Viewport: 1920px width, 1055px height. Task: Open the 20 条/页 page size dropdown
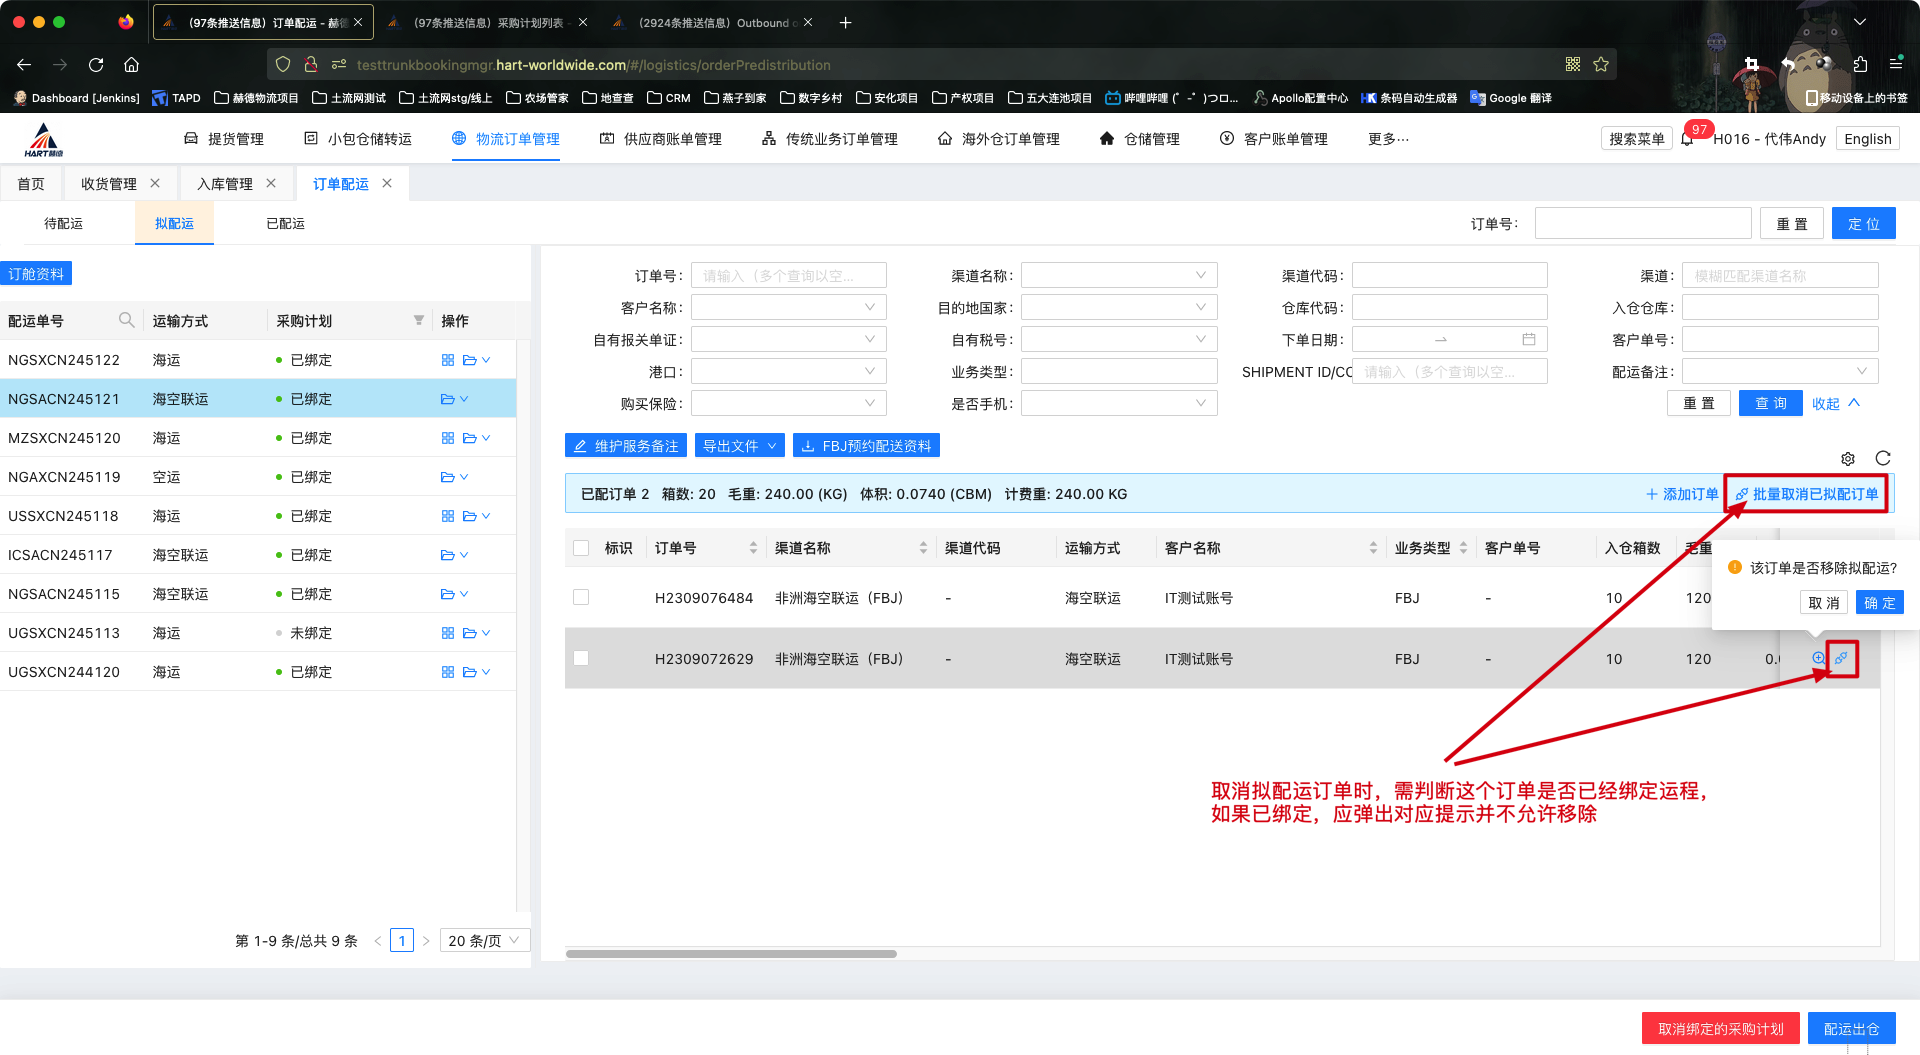[484, 941]
